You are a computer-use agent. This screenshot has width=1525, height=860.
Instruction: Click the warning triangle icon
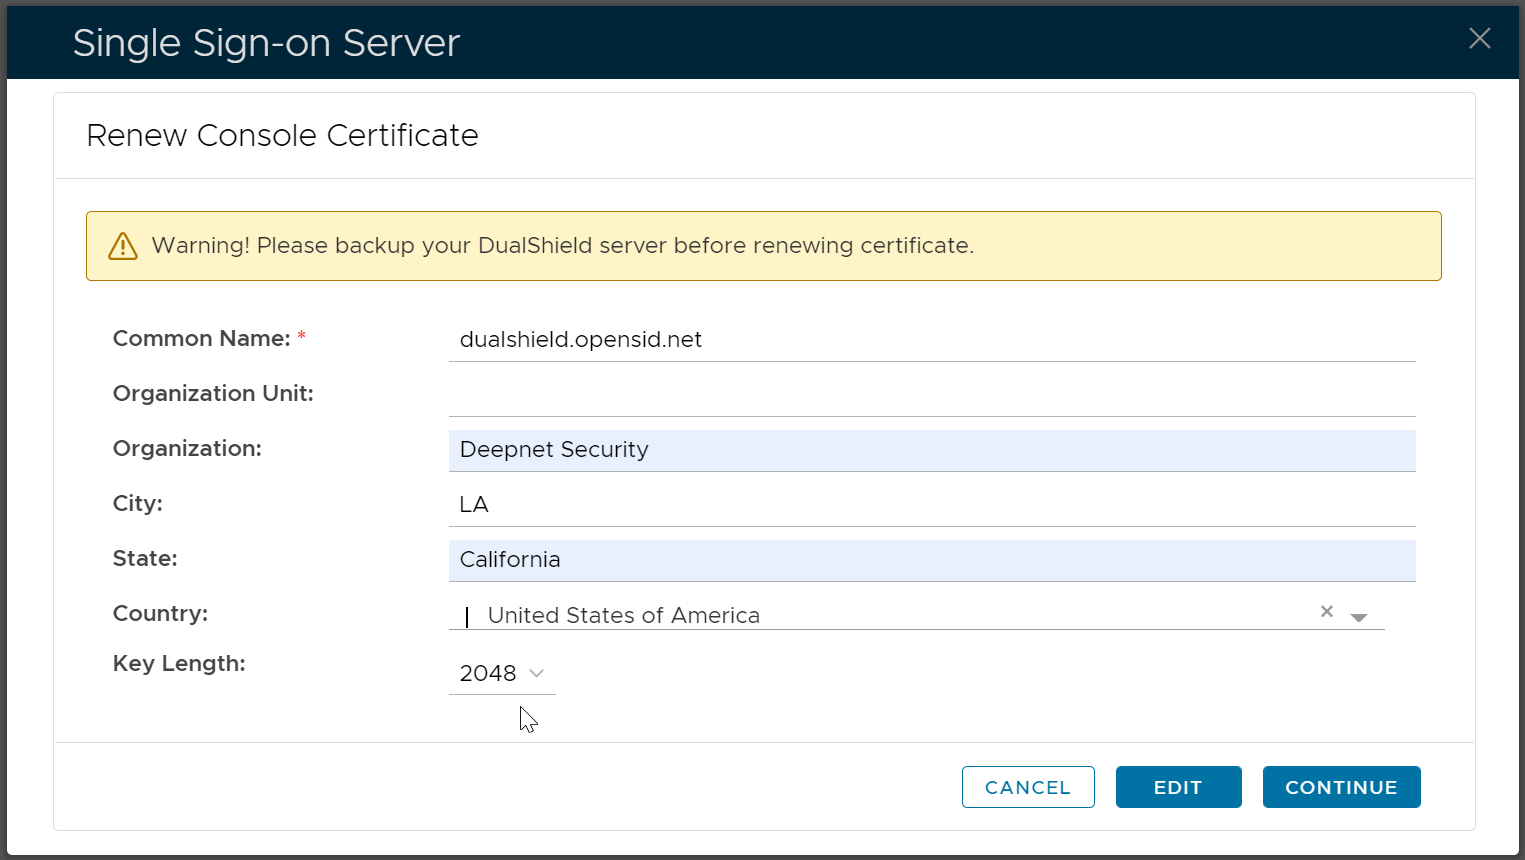coord(122,246)
